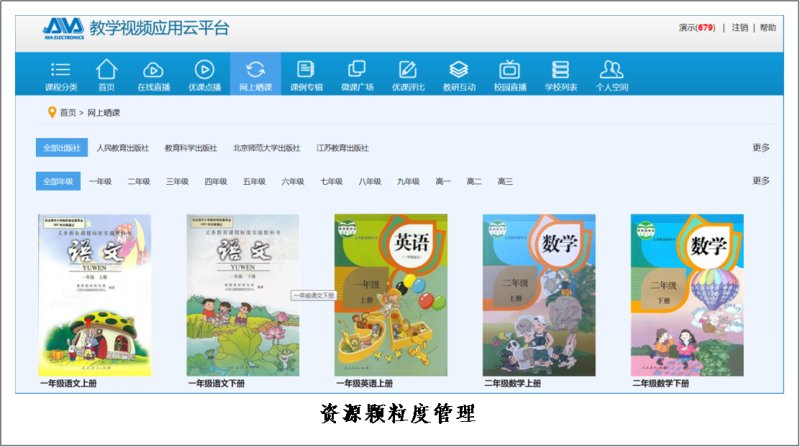Filter by 高二
The height and width of the screenshot is (447, 800).
tap(474, 181)
